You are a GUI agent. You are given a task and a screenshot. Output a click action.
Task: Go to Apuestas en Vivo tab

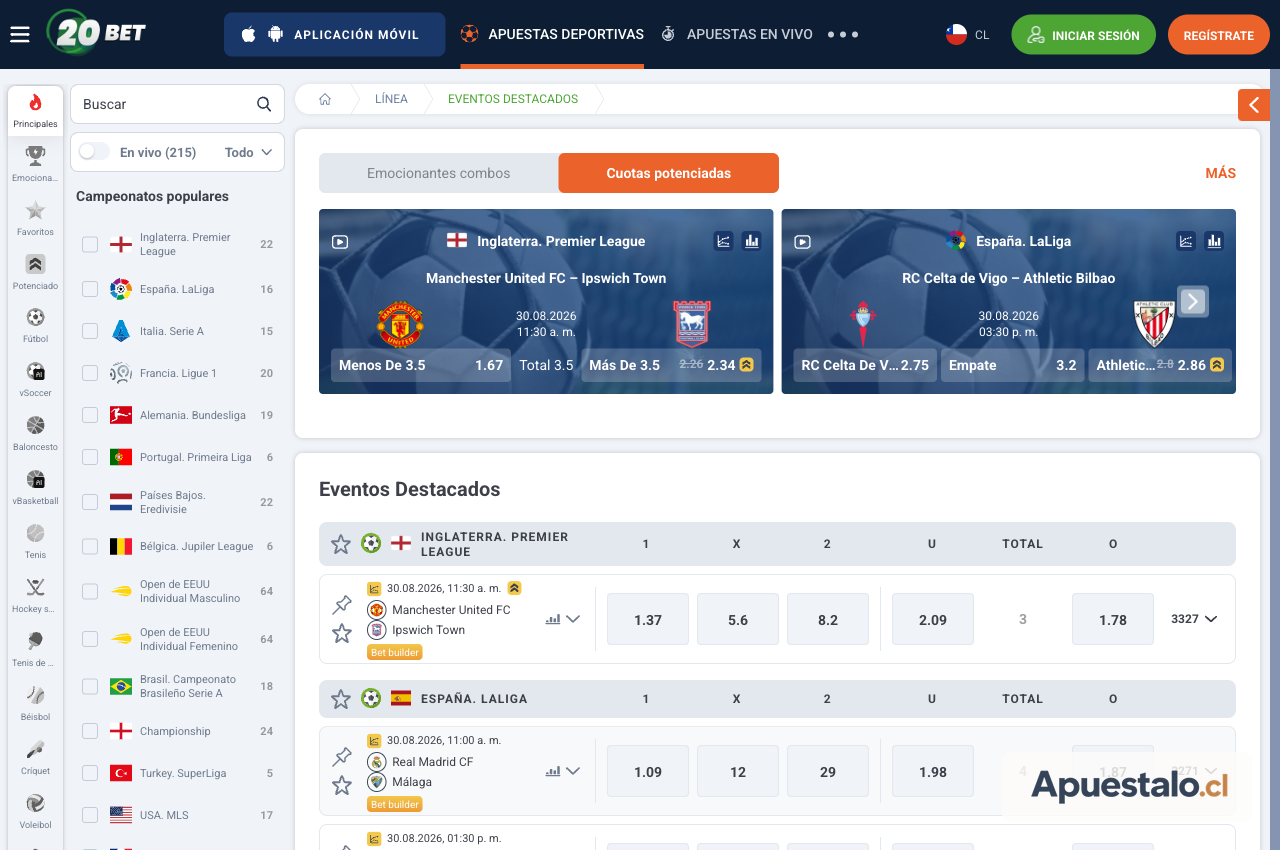(x=737, y=34)
